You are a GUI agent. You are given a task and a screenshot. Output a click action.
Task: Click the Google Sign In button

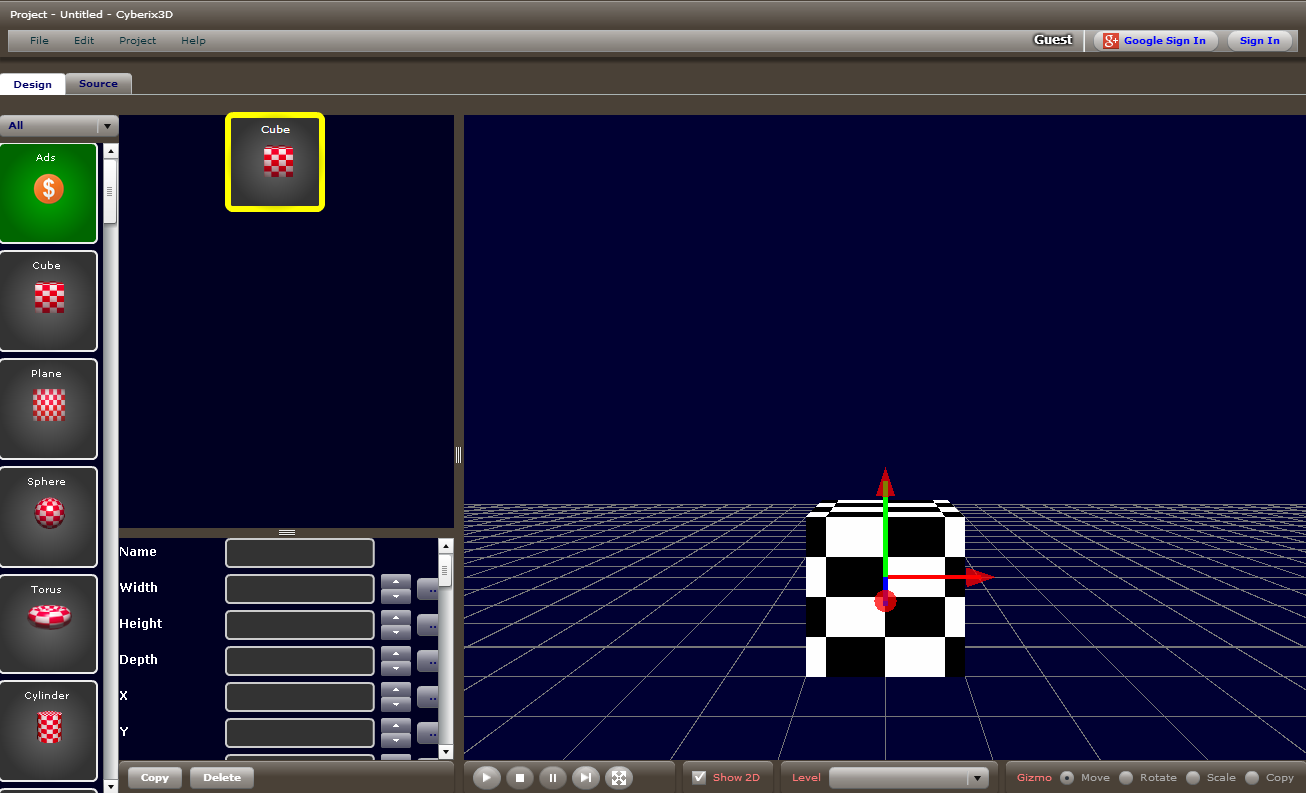coord(1155,41)
